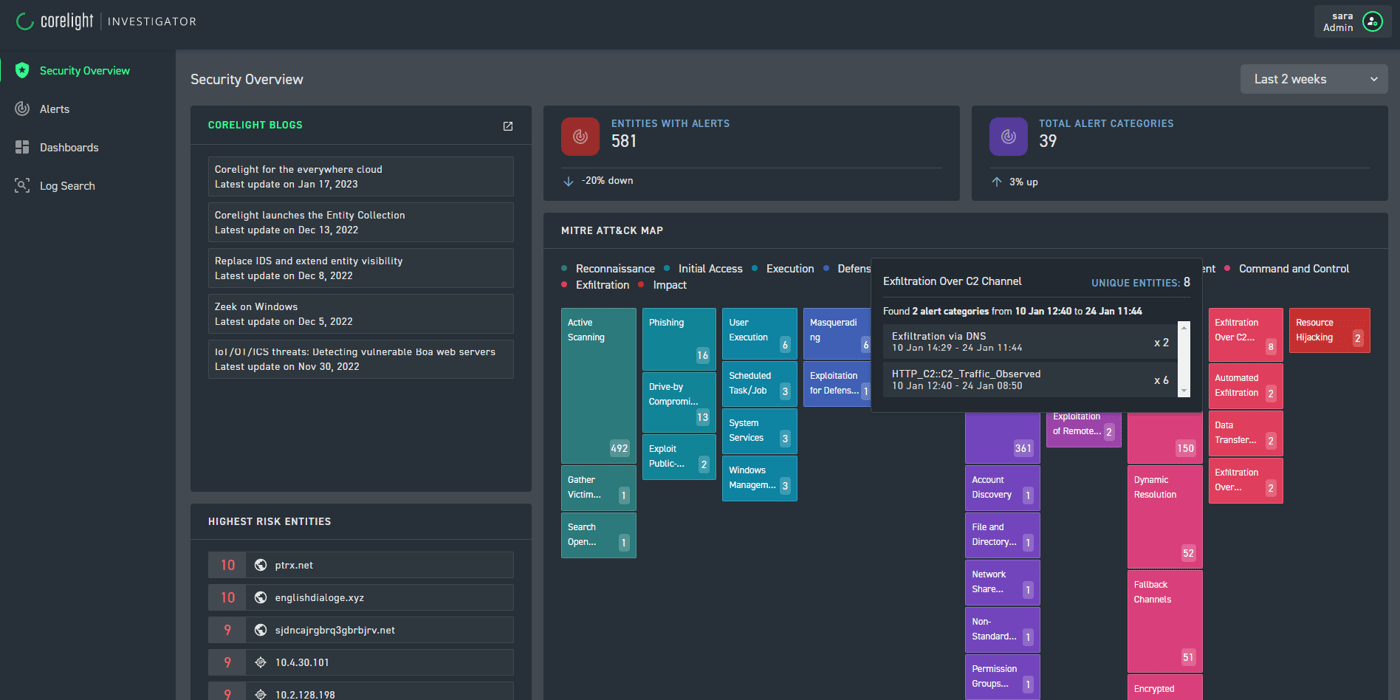
Task: Select the Active Scanning tile on MITRE map
Action: click(x=598, y=385)
